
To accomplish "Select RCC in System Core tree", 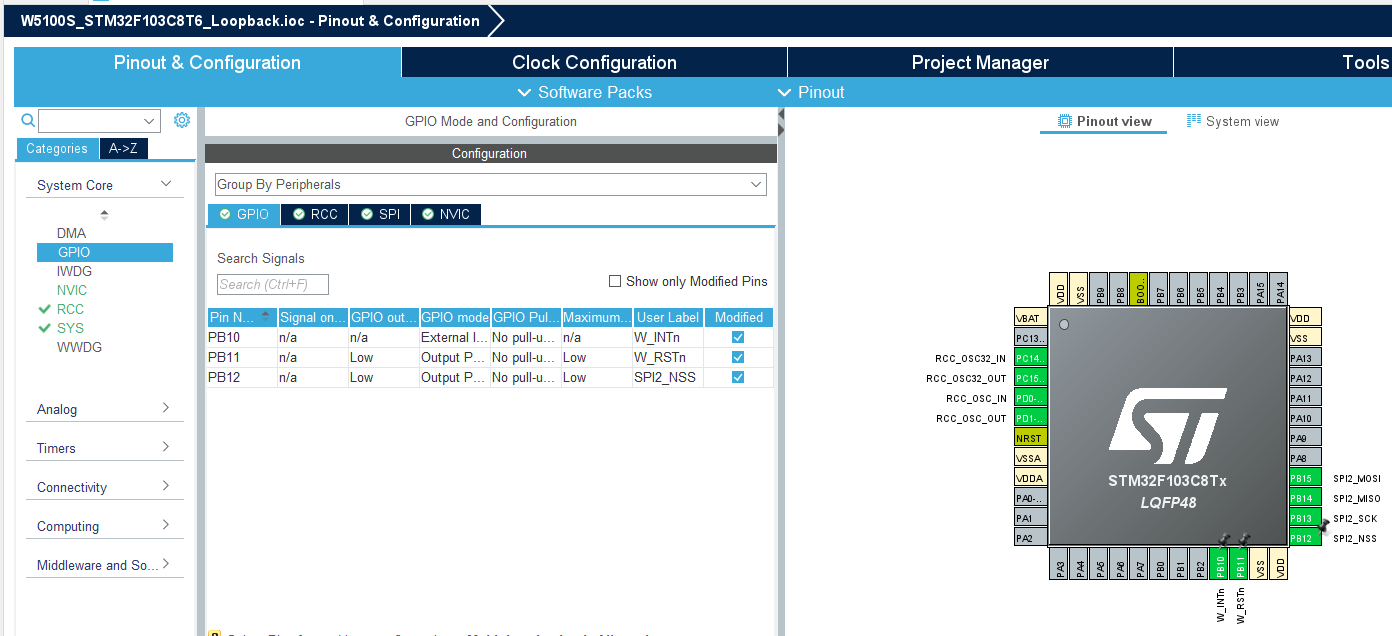I will [x=70, y=309].
